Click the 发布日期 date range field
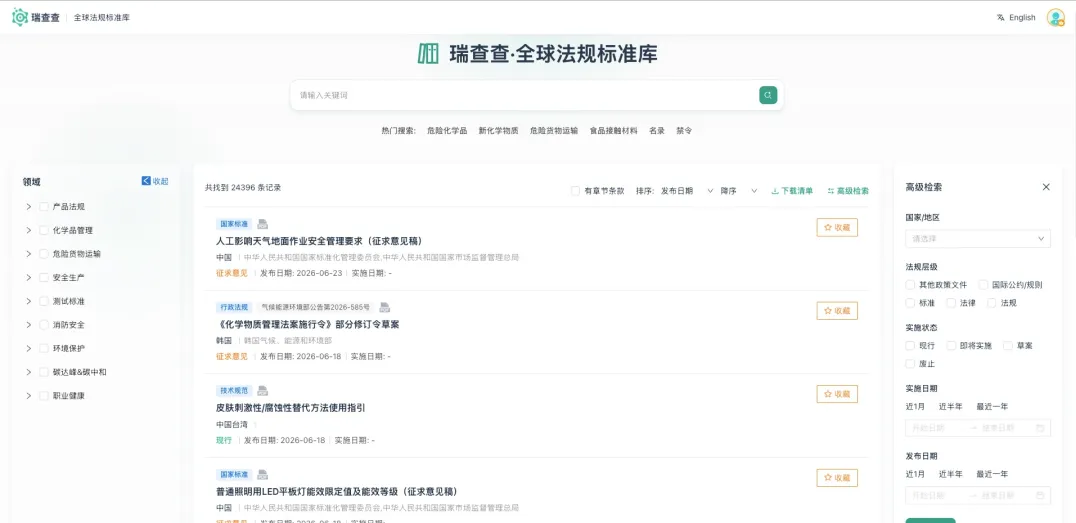This screenshot has width=1076, height=523. click(x=977, y=496)
